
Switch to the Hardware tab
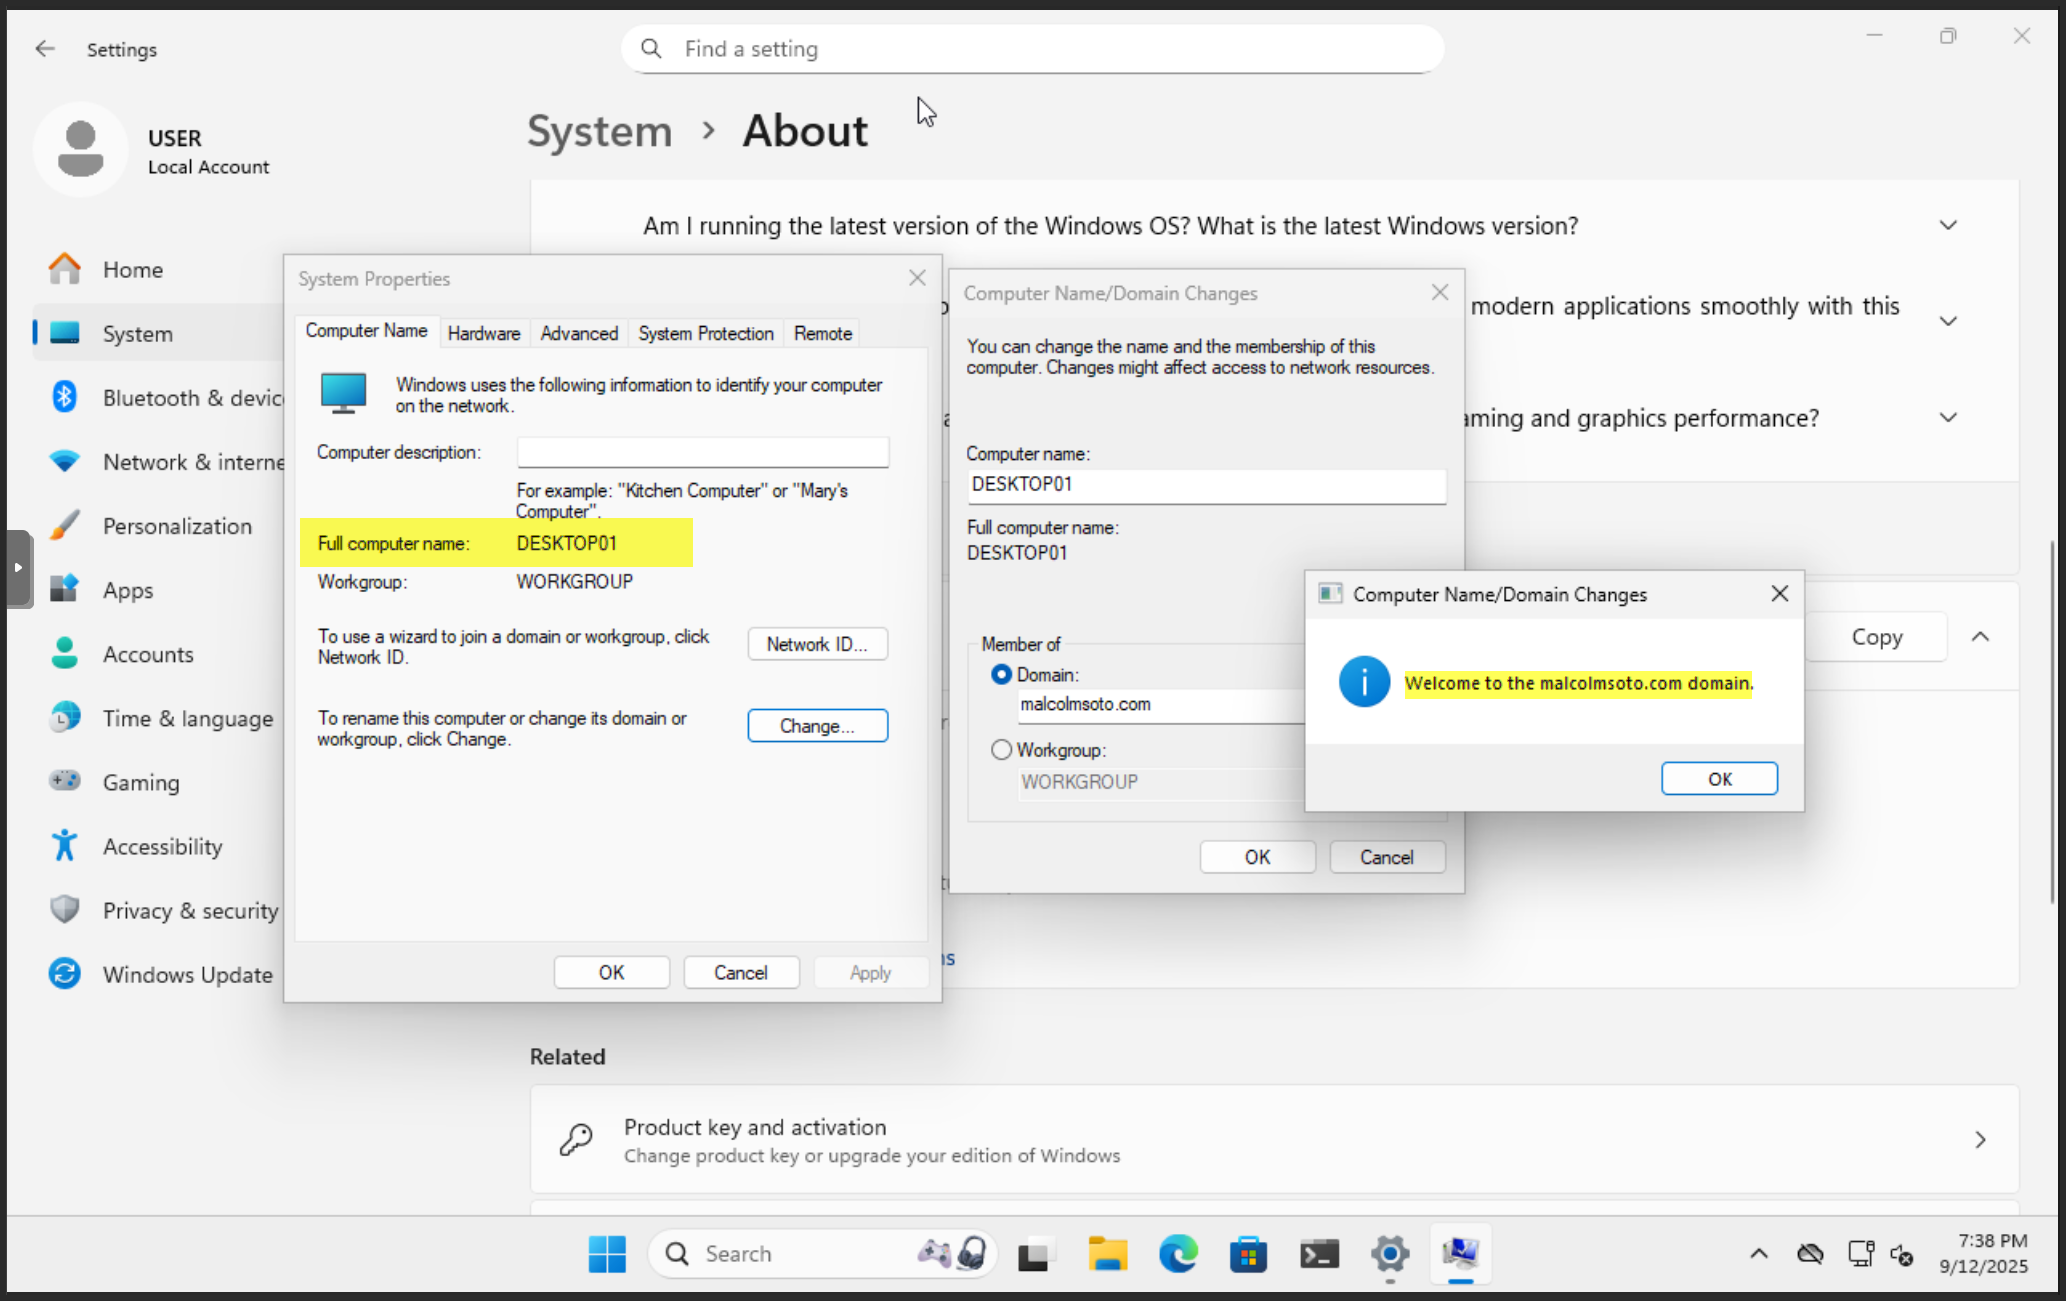click(484, 333)
